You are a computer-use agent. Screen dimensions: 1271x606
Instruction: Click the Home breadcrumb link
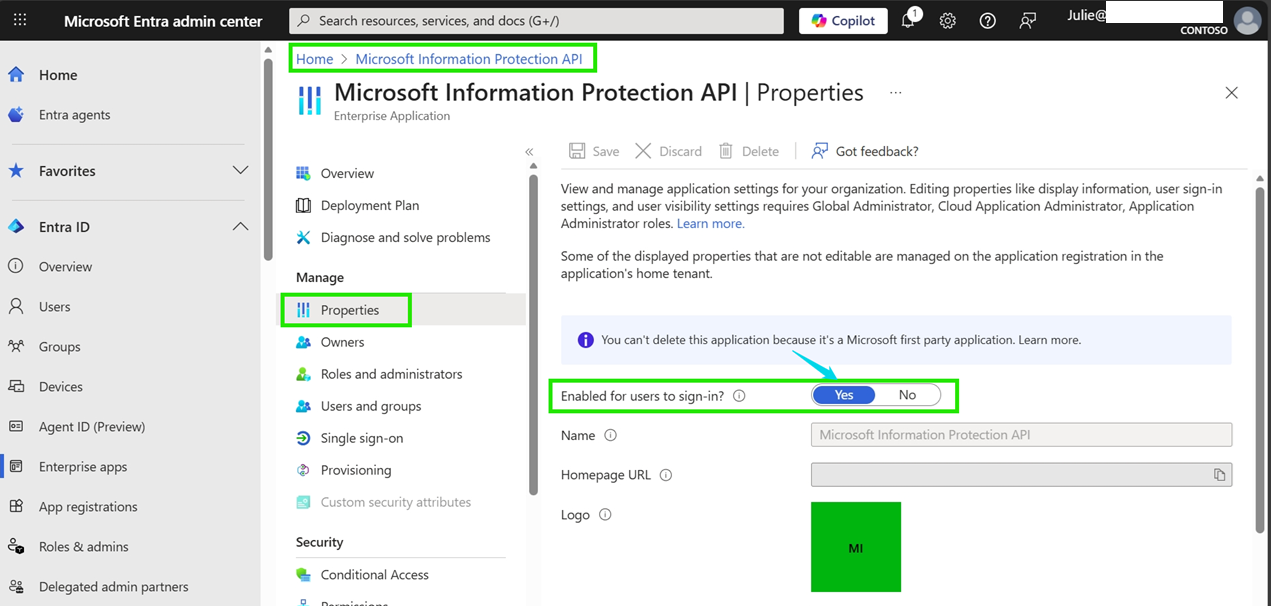click(x=314, y=59)
